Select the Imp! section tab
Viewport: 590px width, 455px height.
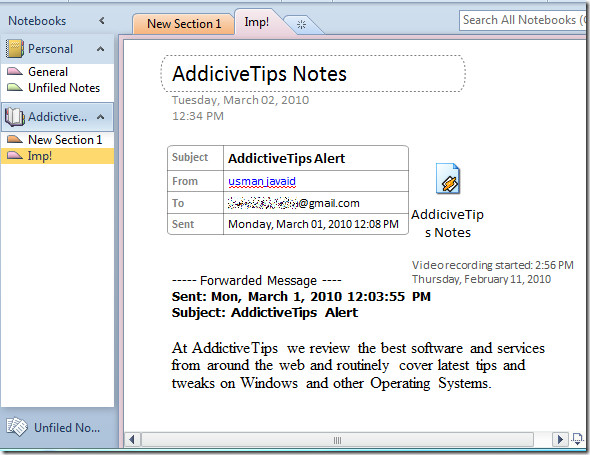click(257, 22)
